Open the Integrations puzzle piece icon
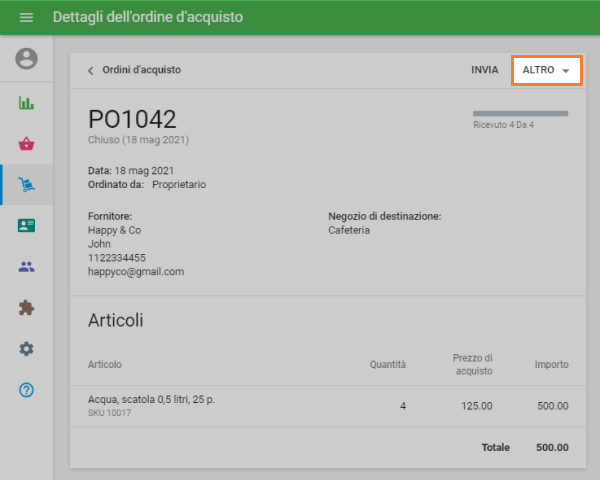Image resolution: width=600 pixels, height=480 pixels. (26, 308)
